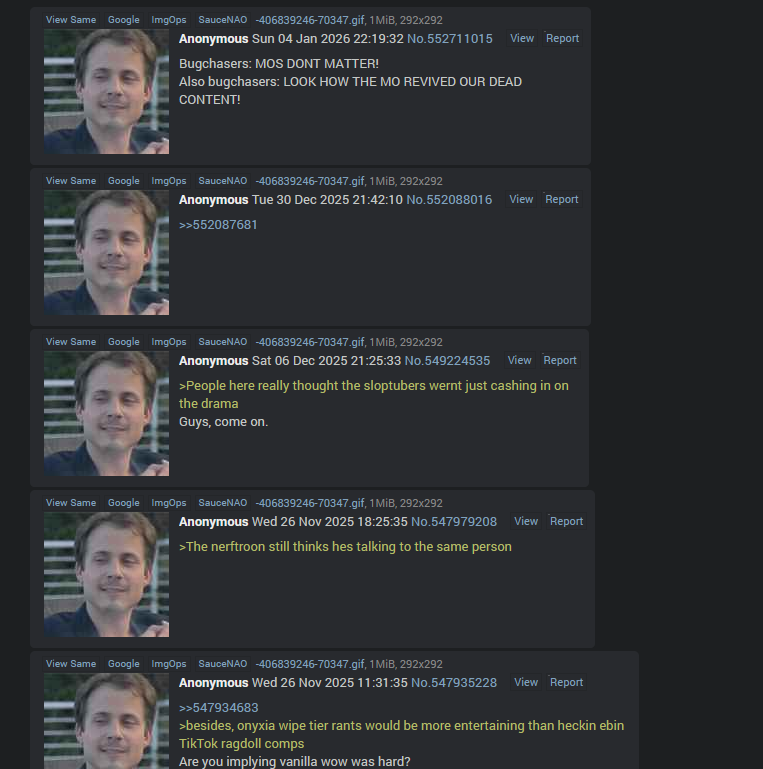
Task: View post No.552088016
Action: coord(521,199)
